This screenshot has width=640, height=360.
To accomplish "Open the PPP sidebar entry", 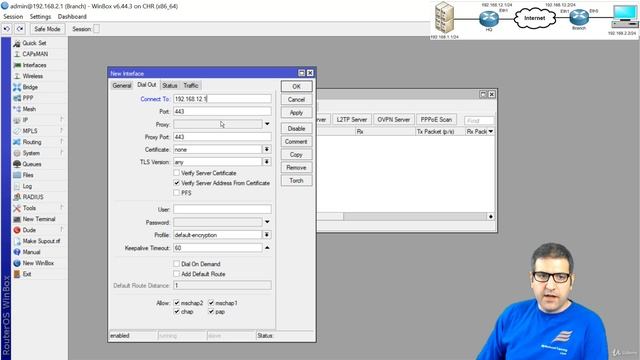I will point(27,98).
